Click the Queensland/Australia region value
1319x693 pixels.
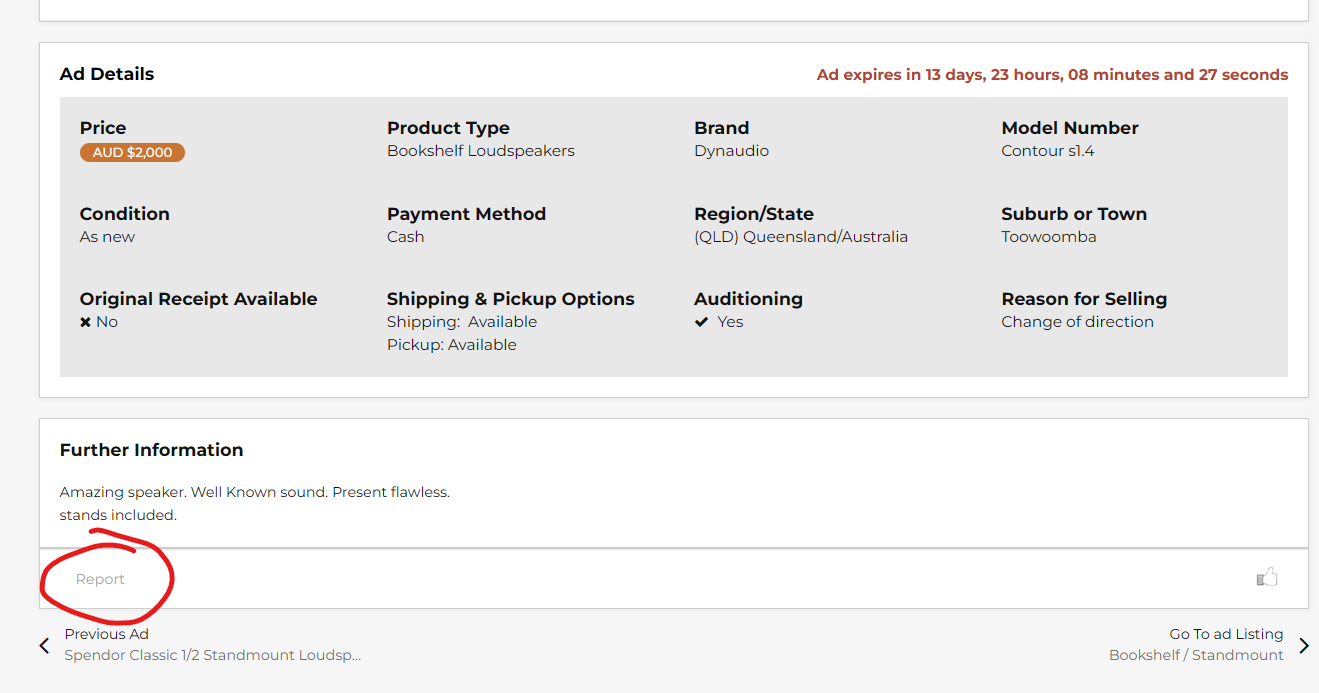click(801, 237)
